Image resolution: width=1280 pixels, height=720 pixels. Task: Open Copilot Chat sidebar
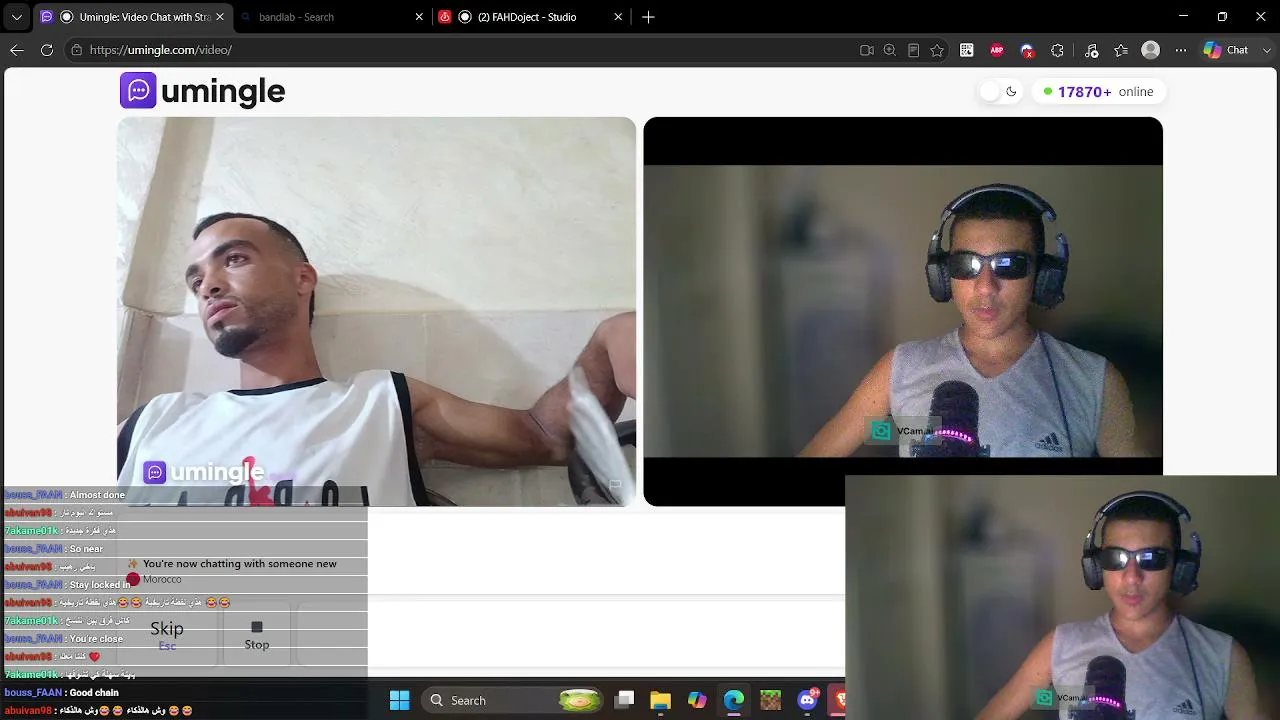pos(1226,50)
